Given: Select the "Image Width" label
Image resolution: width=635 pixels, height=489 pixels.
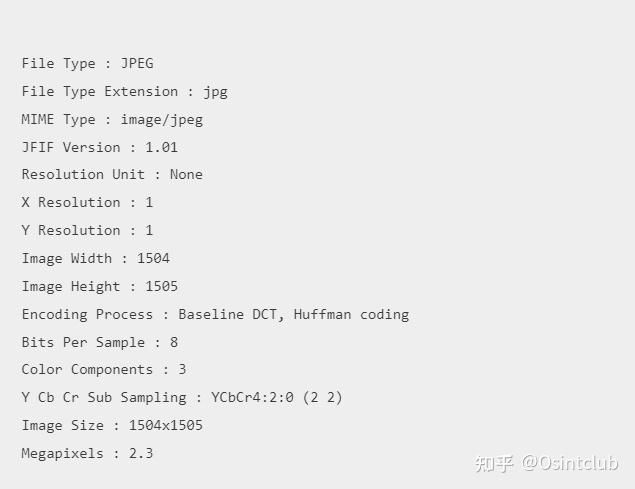Looking at the screenshot, I should point(67,258).
